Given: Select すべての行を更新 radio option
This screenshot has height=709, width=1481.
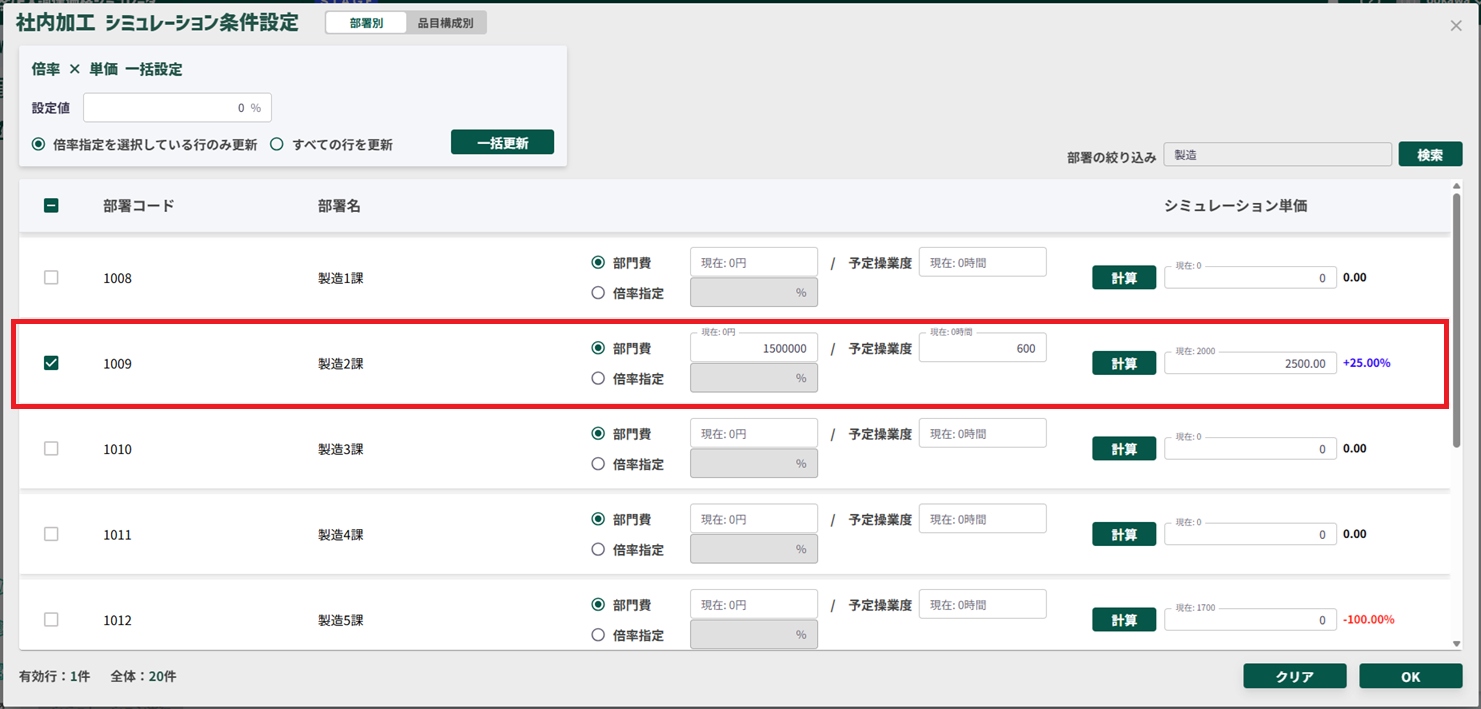Looking at the screenshot, I should (x=277, y=144).
